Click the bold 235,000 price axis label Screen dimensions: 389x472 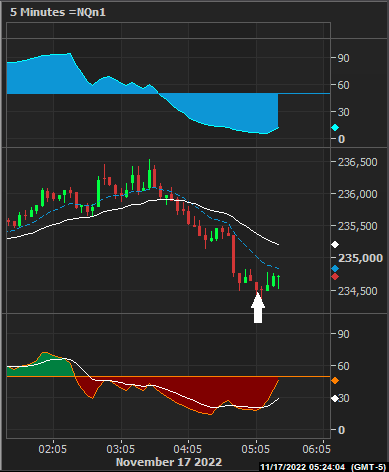[360, 258]
